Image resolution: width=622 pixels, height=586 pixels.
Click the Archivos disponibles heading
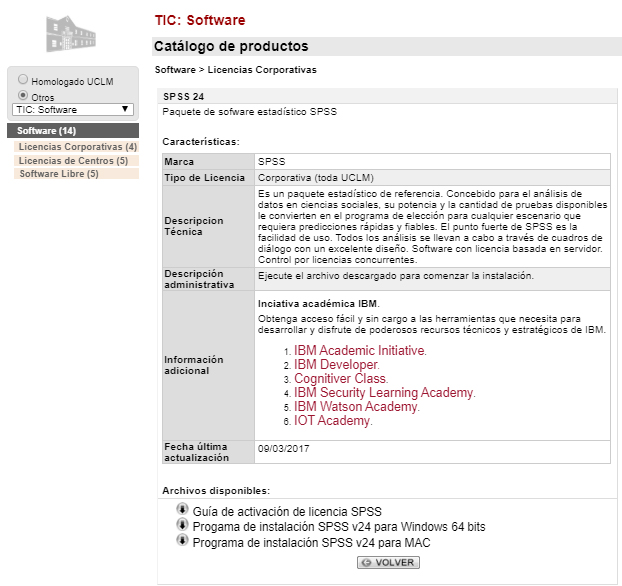click(x=216, y=491)
